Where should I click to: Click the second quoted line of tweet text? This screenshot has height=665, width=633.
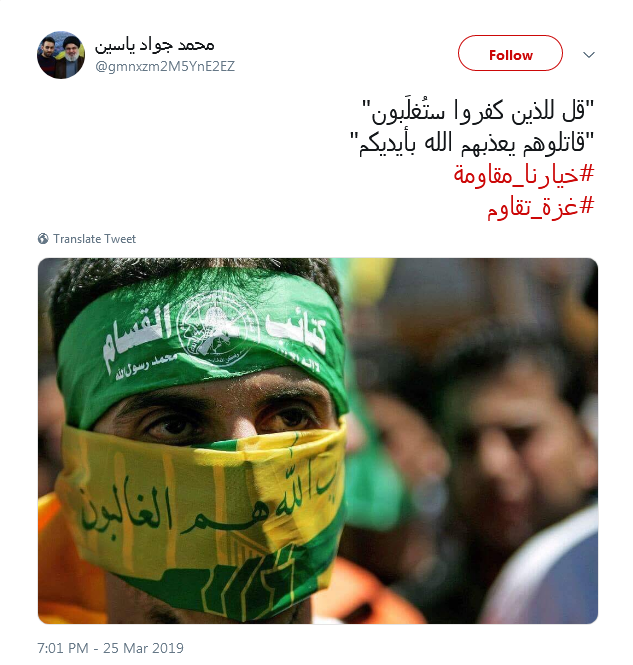(x=472, y=144)
